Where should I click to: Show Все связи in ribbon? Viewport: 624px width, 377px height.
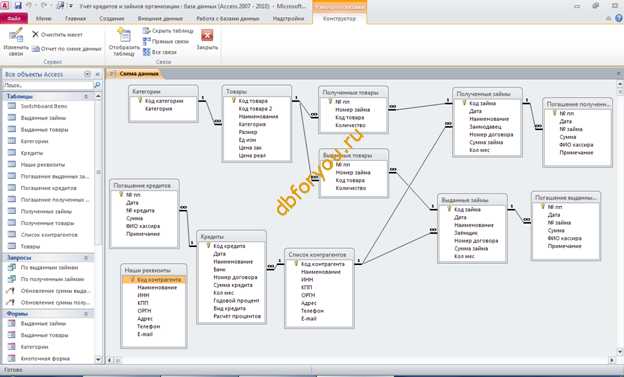pyautogui.click(x=160, y=52)
